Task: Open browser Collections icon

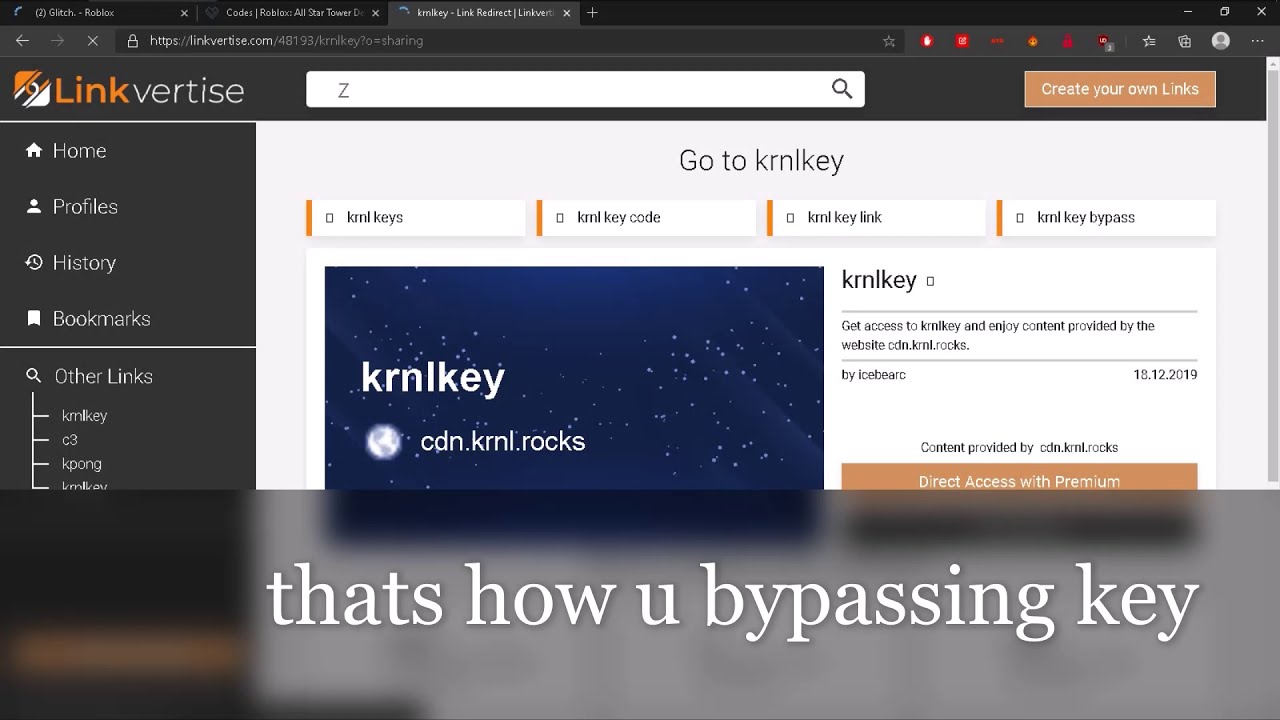Action: (x=1185, y=41)
